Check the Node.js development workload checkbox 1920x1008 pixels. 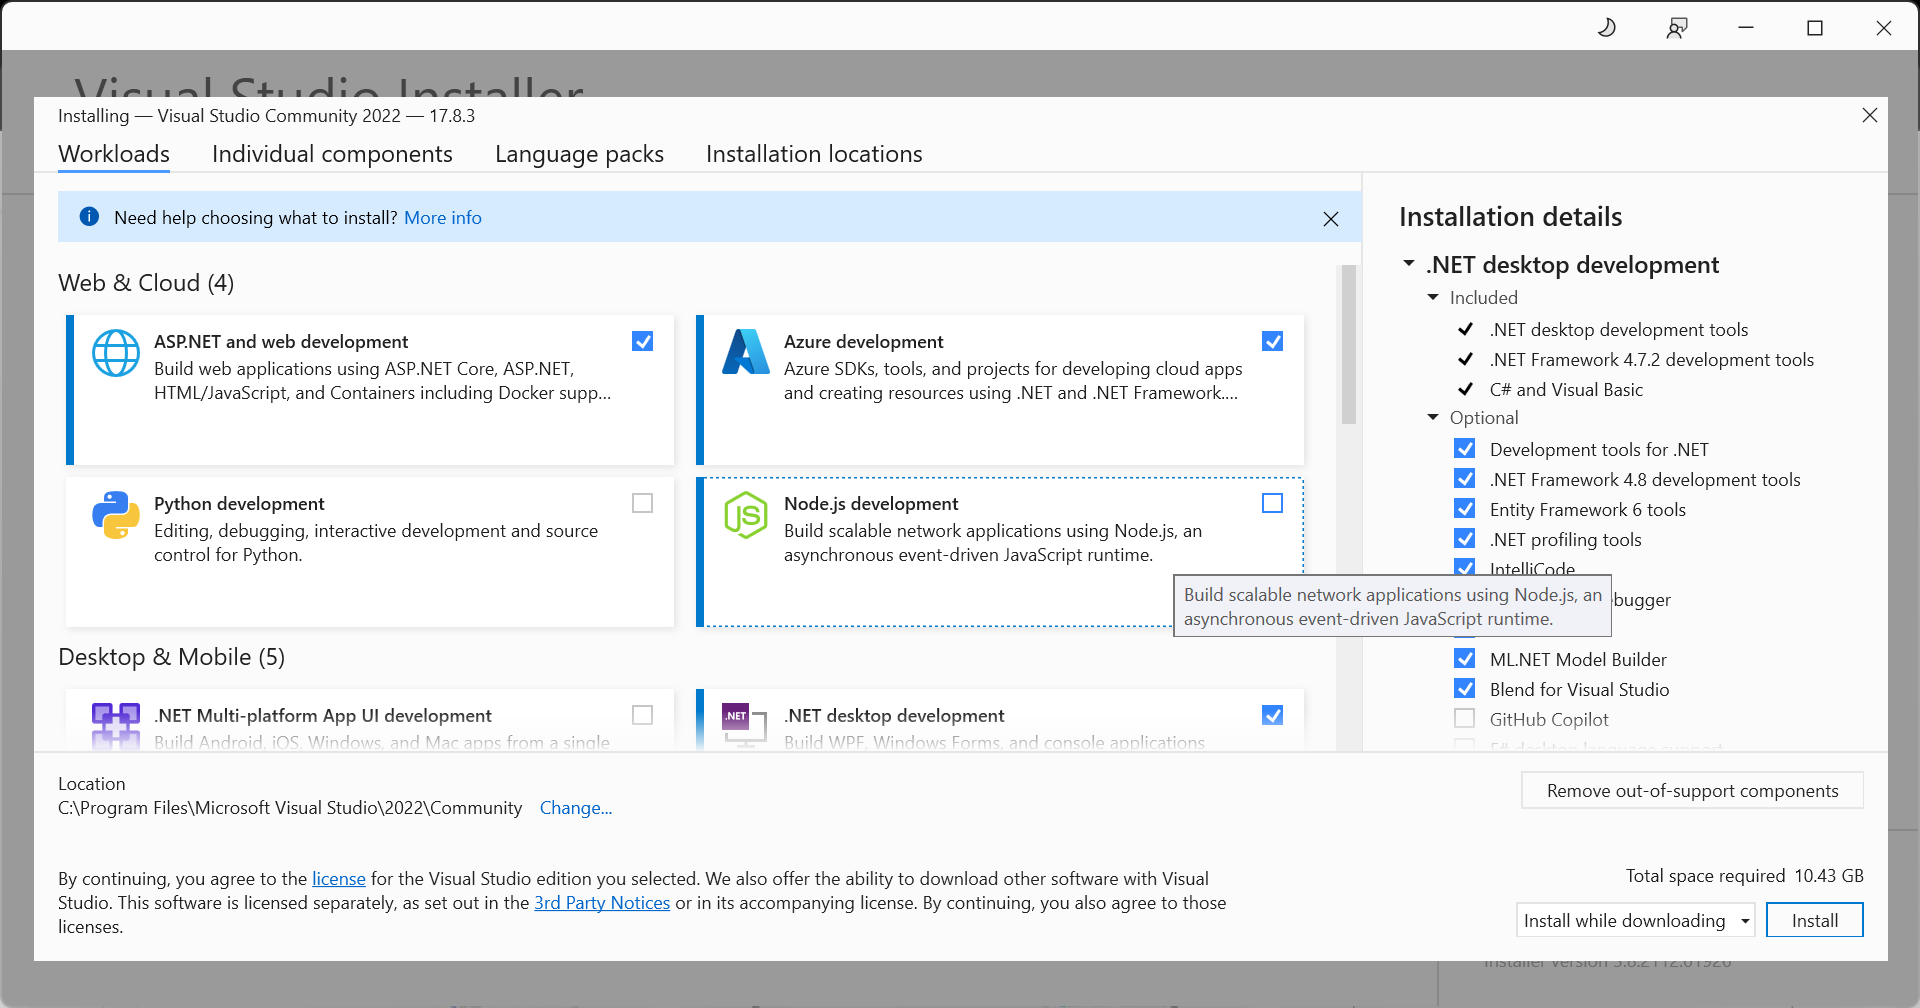pyautogui.click(x=1273, y=503)
